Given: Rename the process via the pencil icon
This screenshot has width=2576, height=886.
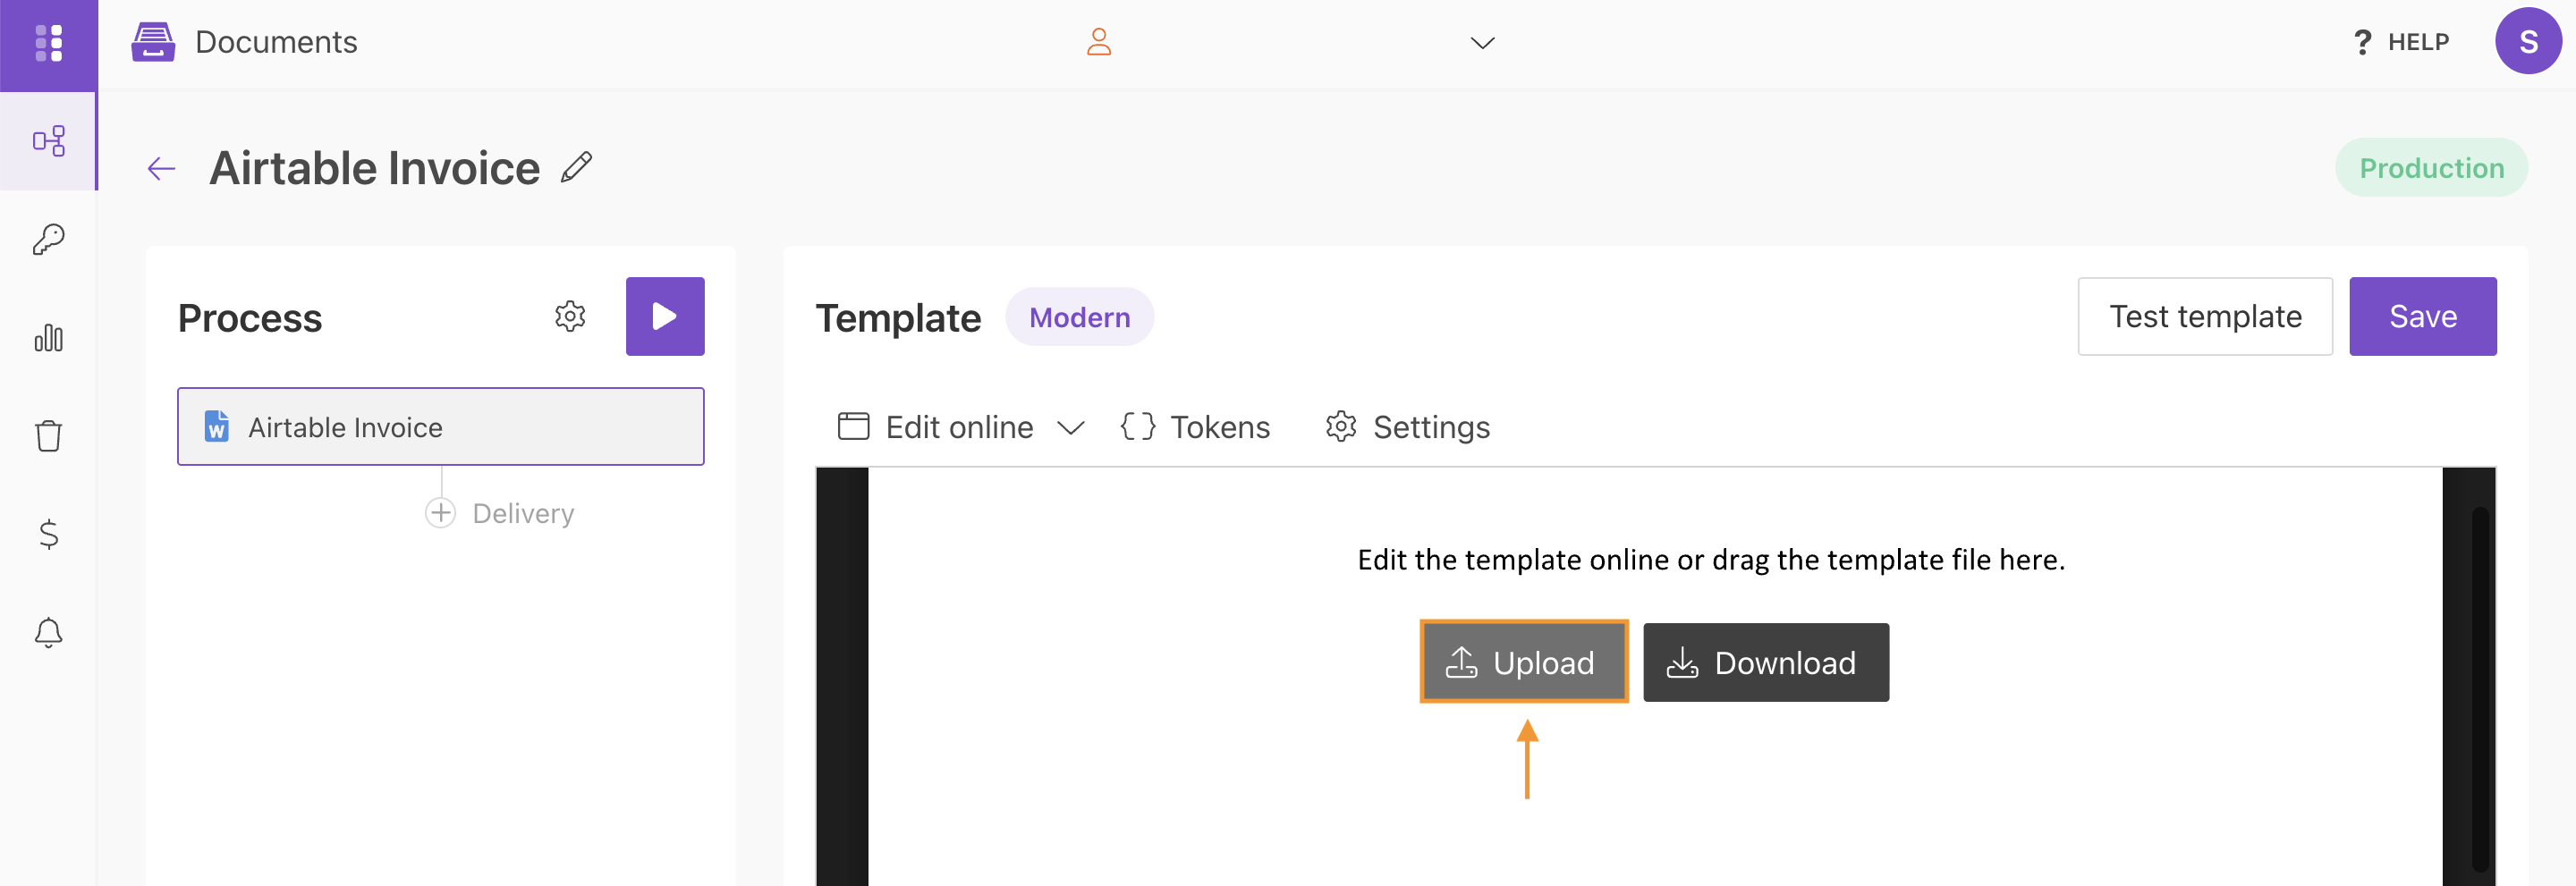Looking at the screenshot, I should click(576, 167).
